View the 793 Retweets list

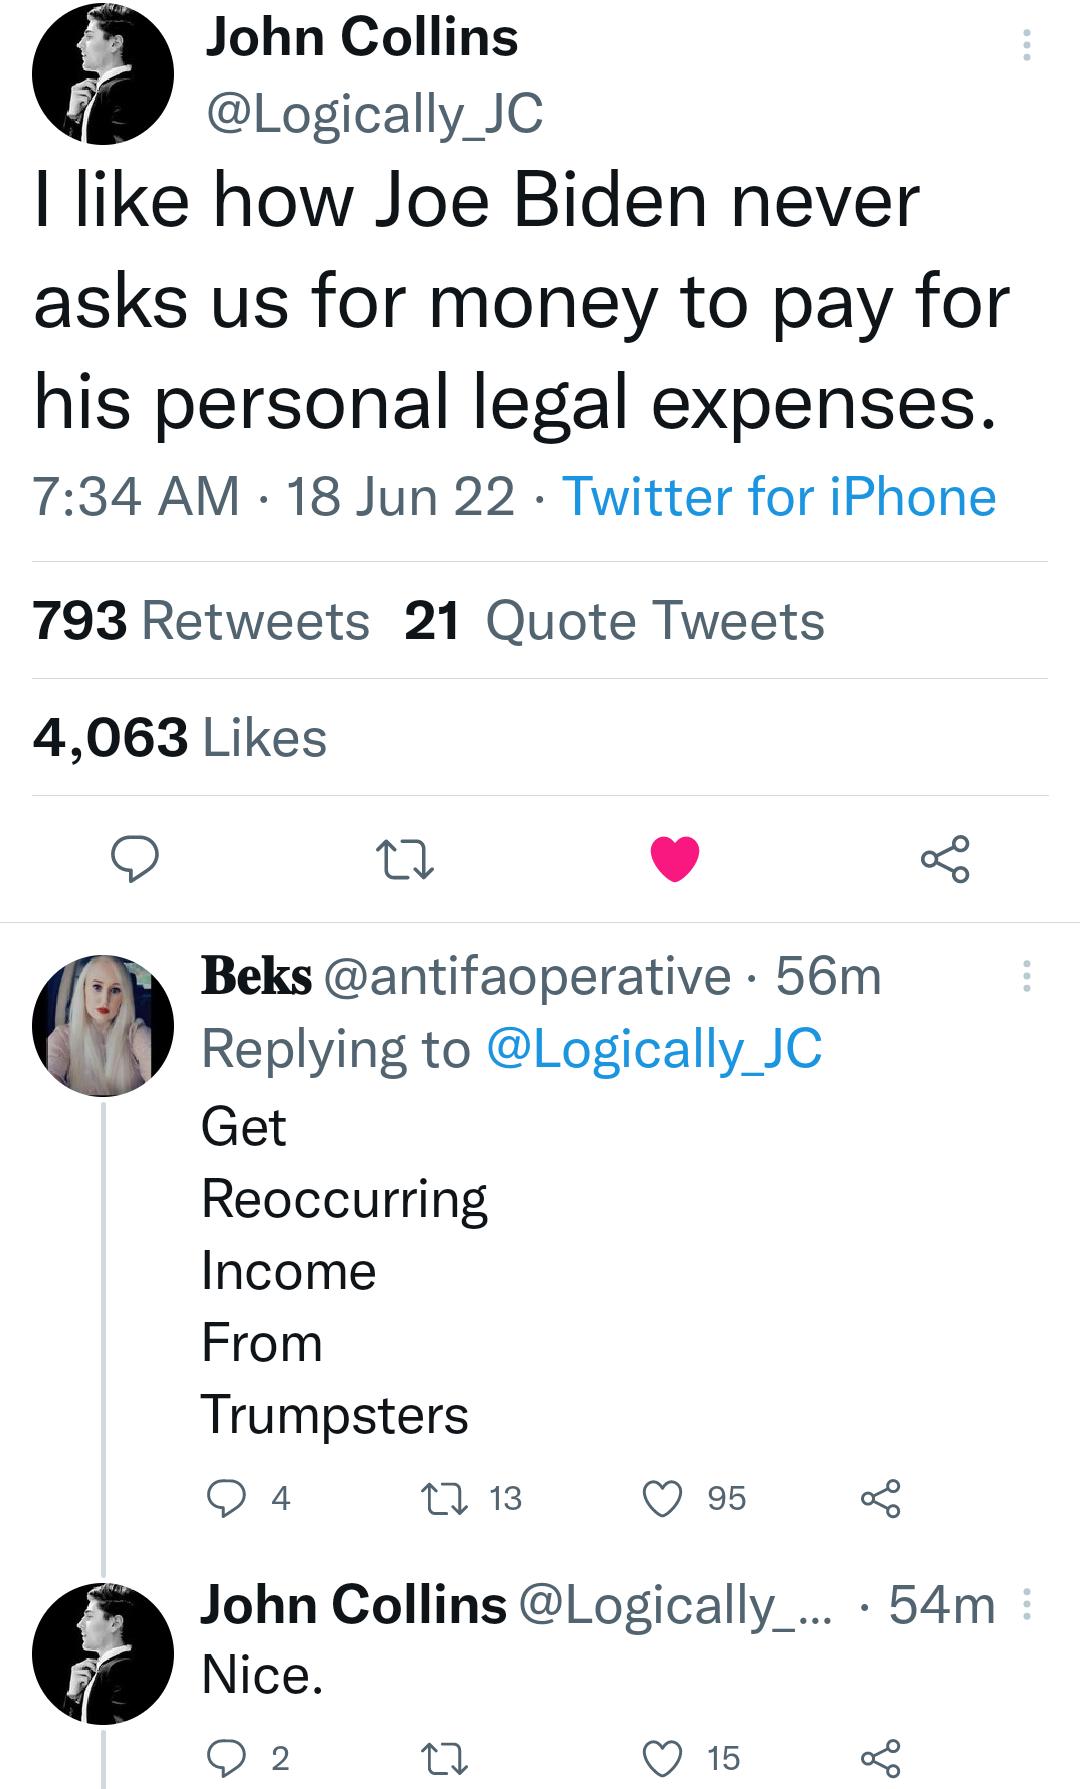point(200,620)
